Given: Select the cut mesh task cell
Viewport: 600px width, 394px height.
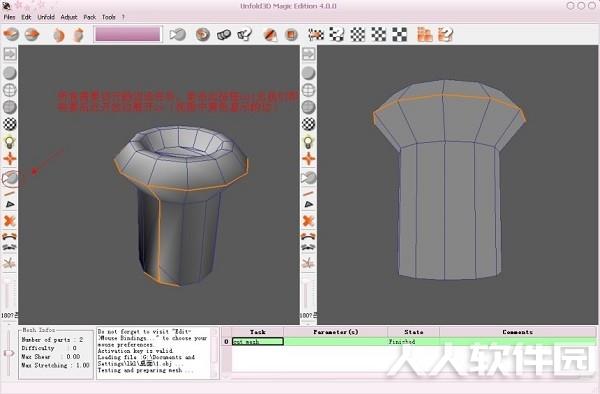Looking at the screenshot, I should (258, 342).
